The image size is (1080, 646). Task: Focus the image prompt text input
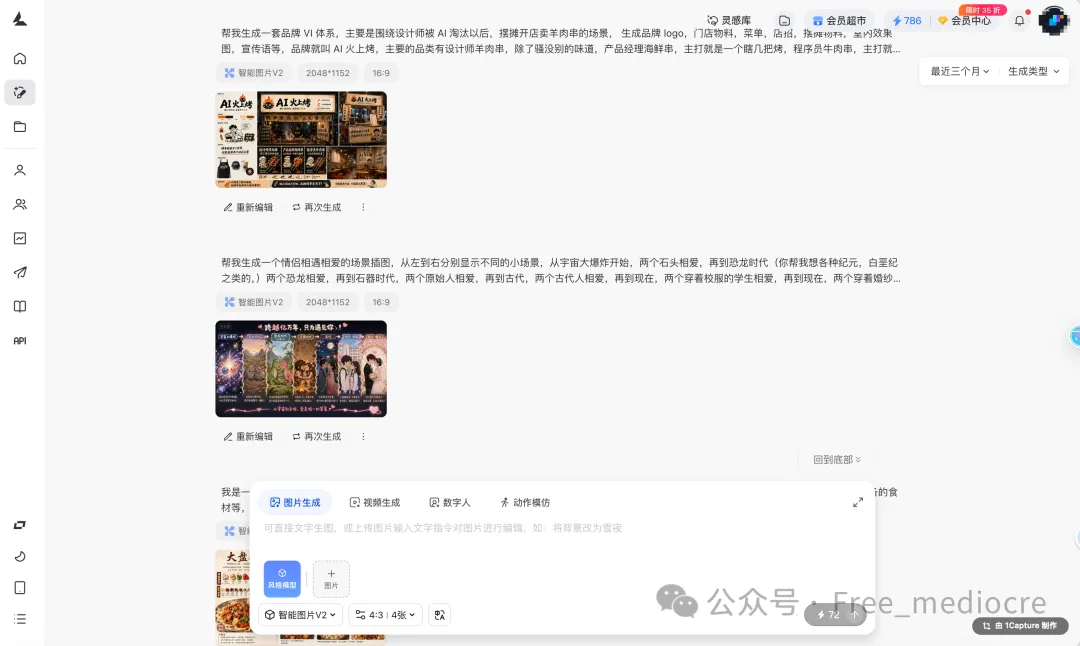tap(561, 528)
